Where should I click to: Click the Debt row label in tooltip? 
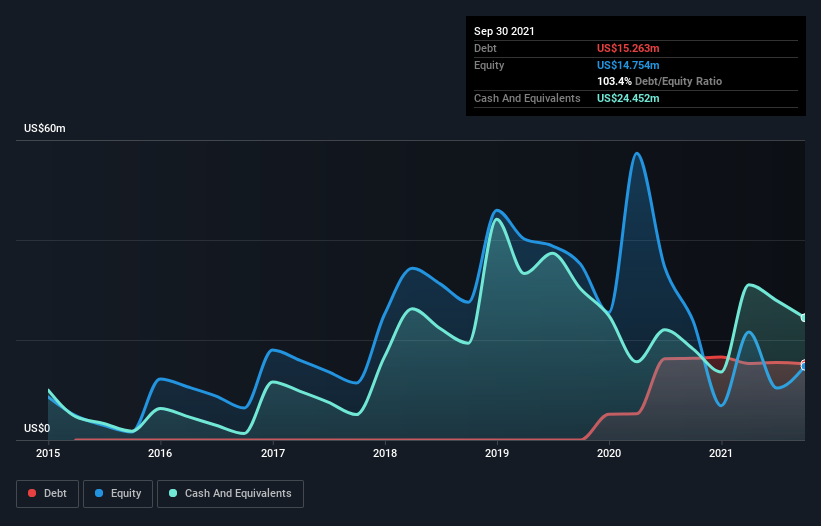485,48
